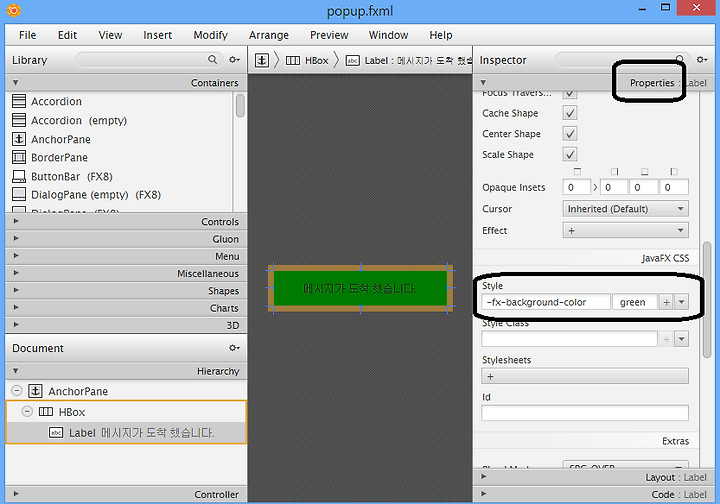
Task: Collapse the Containers library section
Action: [x=16, y=83]
